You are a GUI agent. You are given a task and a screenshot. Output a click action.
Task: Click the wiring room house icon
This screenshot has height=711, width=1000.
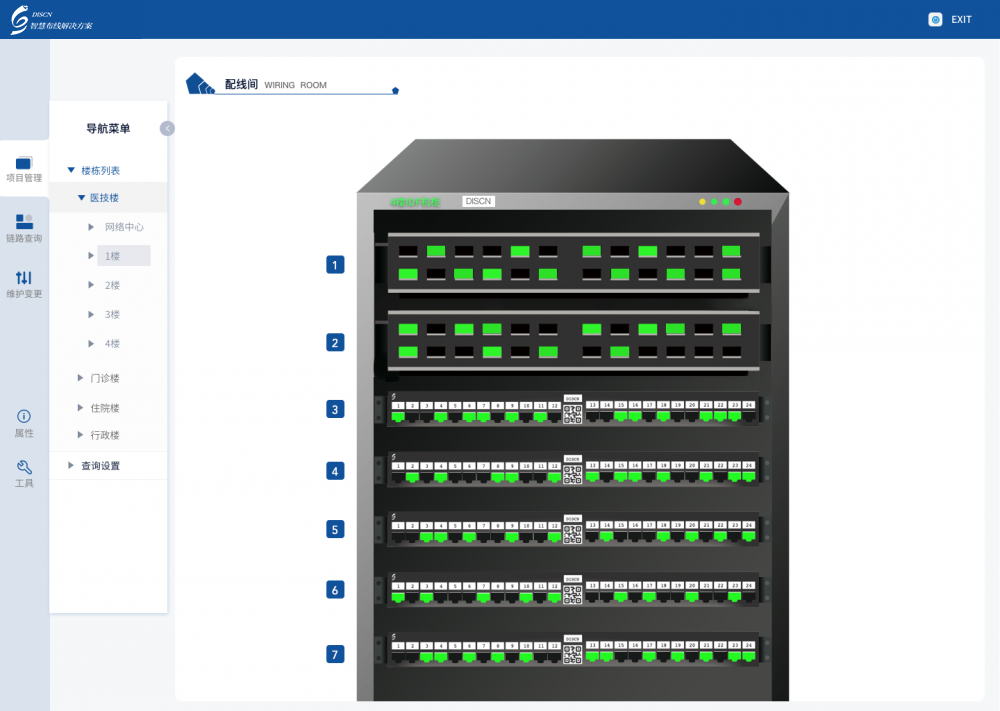pos(200,84)
